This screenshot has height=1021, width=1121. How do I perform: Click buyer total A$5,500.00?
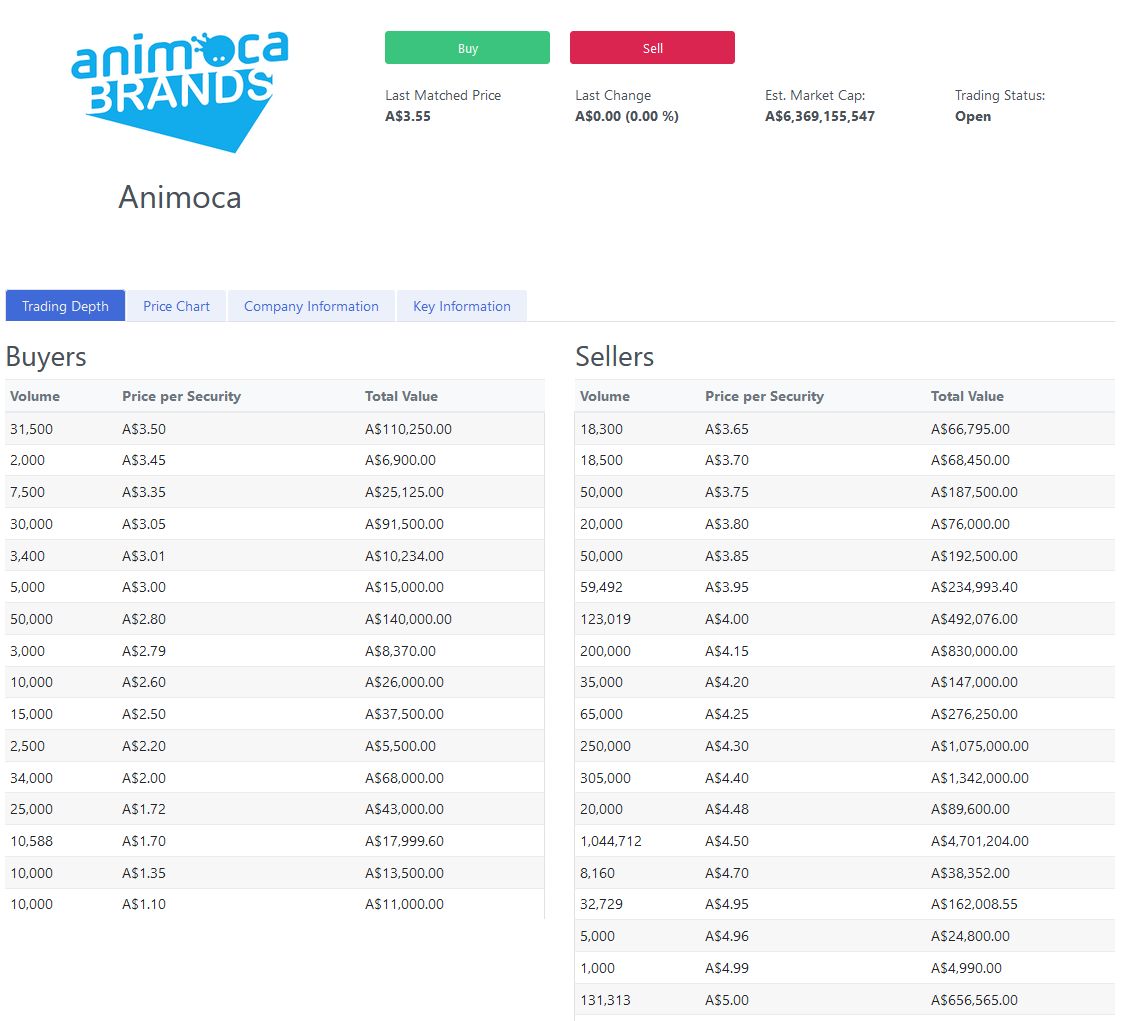400,746
